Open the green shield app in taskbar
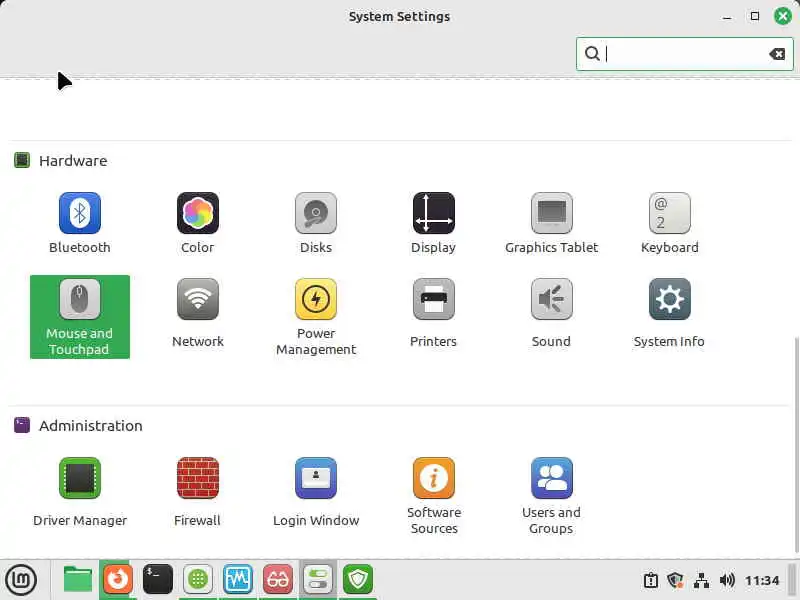The image size is (800, 600). pos(358,580)
